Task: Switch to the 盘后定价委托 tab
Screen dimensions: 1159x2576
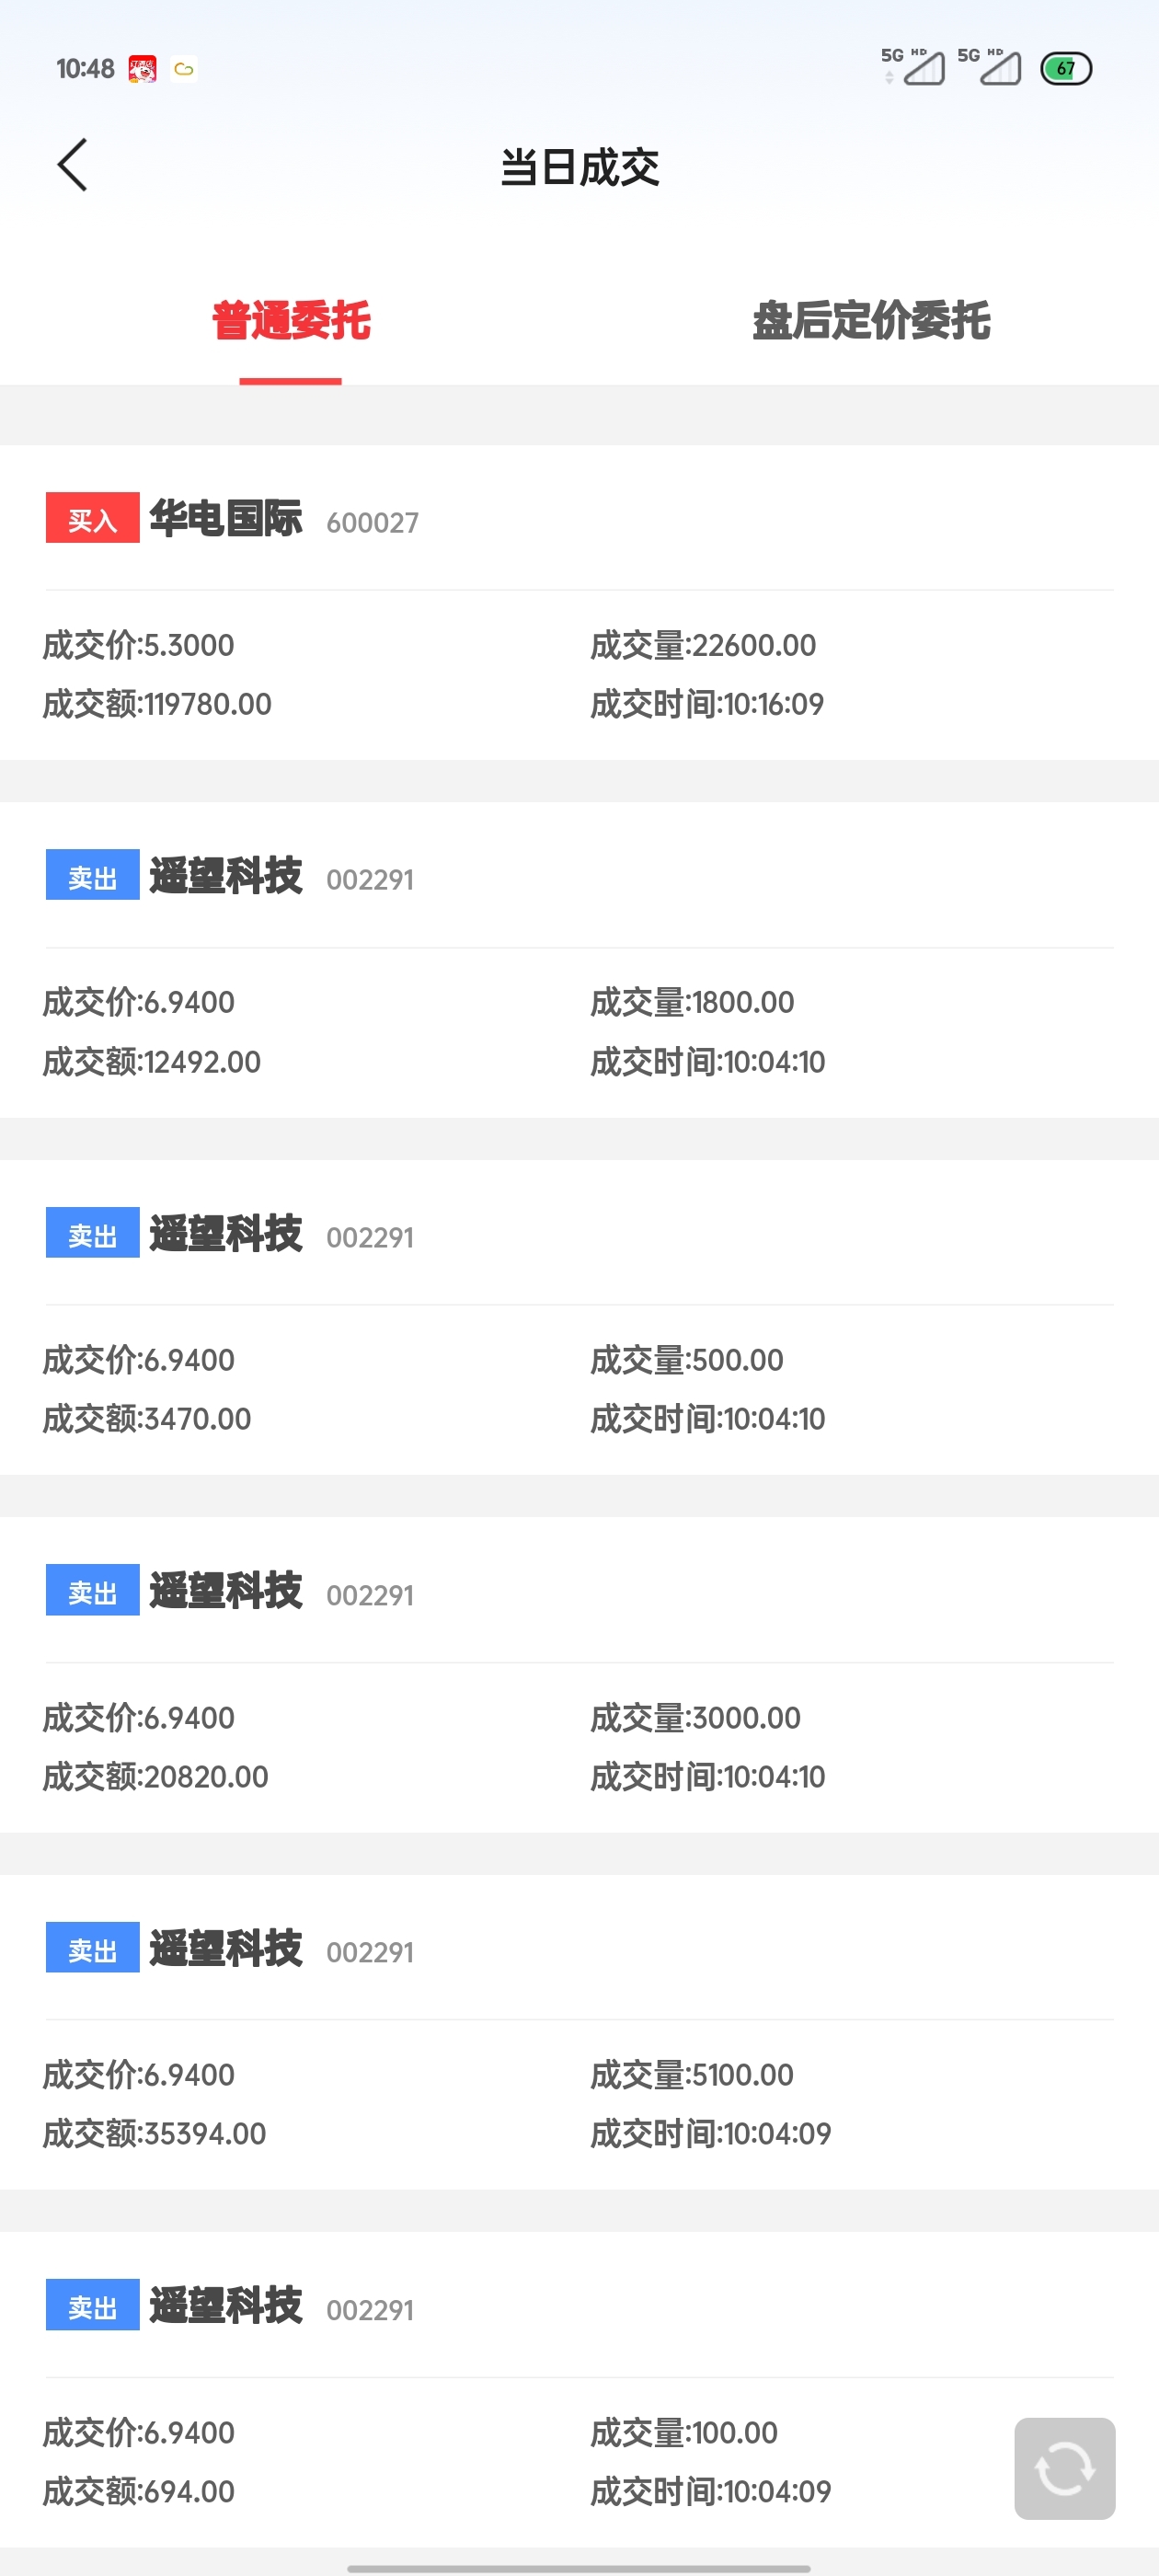Action: click(x=870, y=321)
